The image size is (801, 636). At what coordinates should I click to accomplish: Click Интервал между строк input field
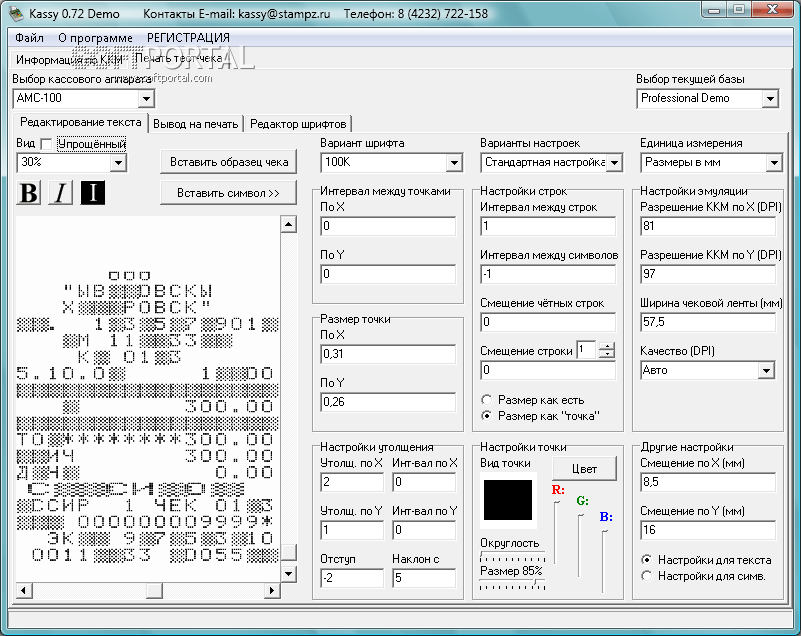[548, 226]
